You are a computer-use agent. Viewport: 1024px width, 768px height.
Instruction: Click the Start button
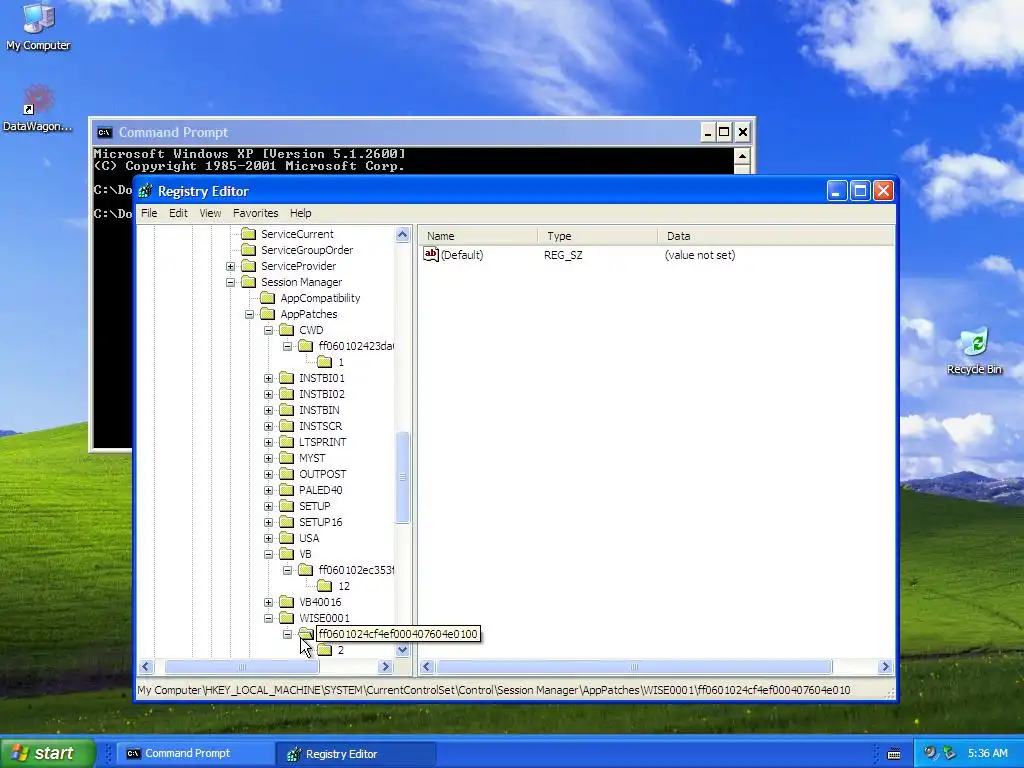48,753
